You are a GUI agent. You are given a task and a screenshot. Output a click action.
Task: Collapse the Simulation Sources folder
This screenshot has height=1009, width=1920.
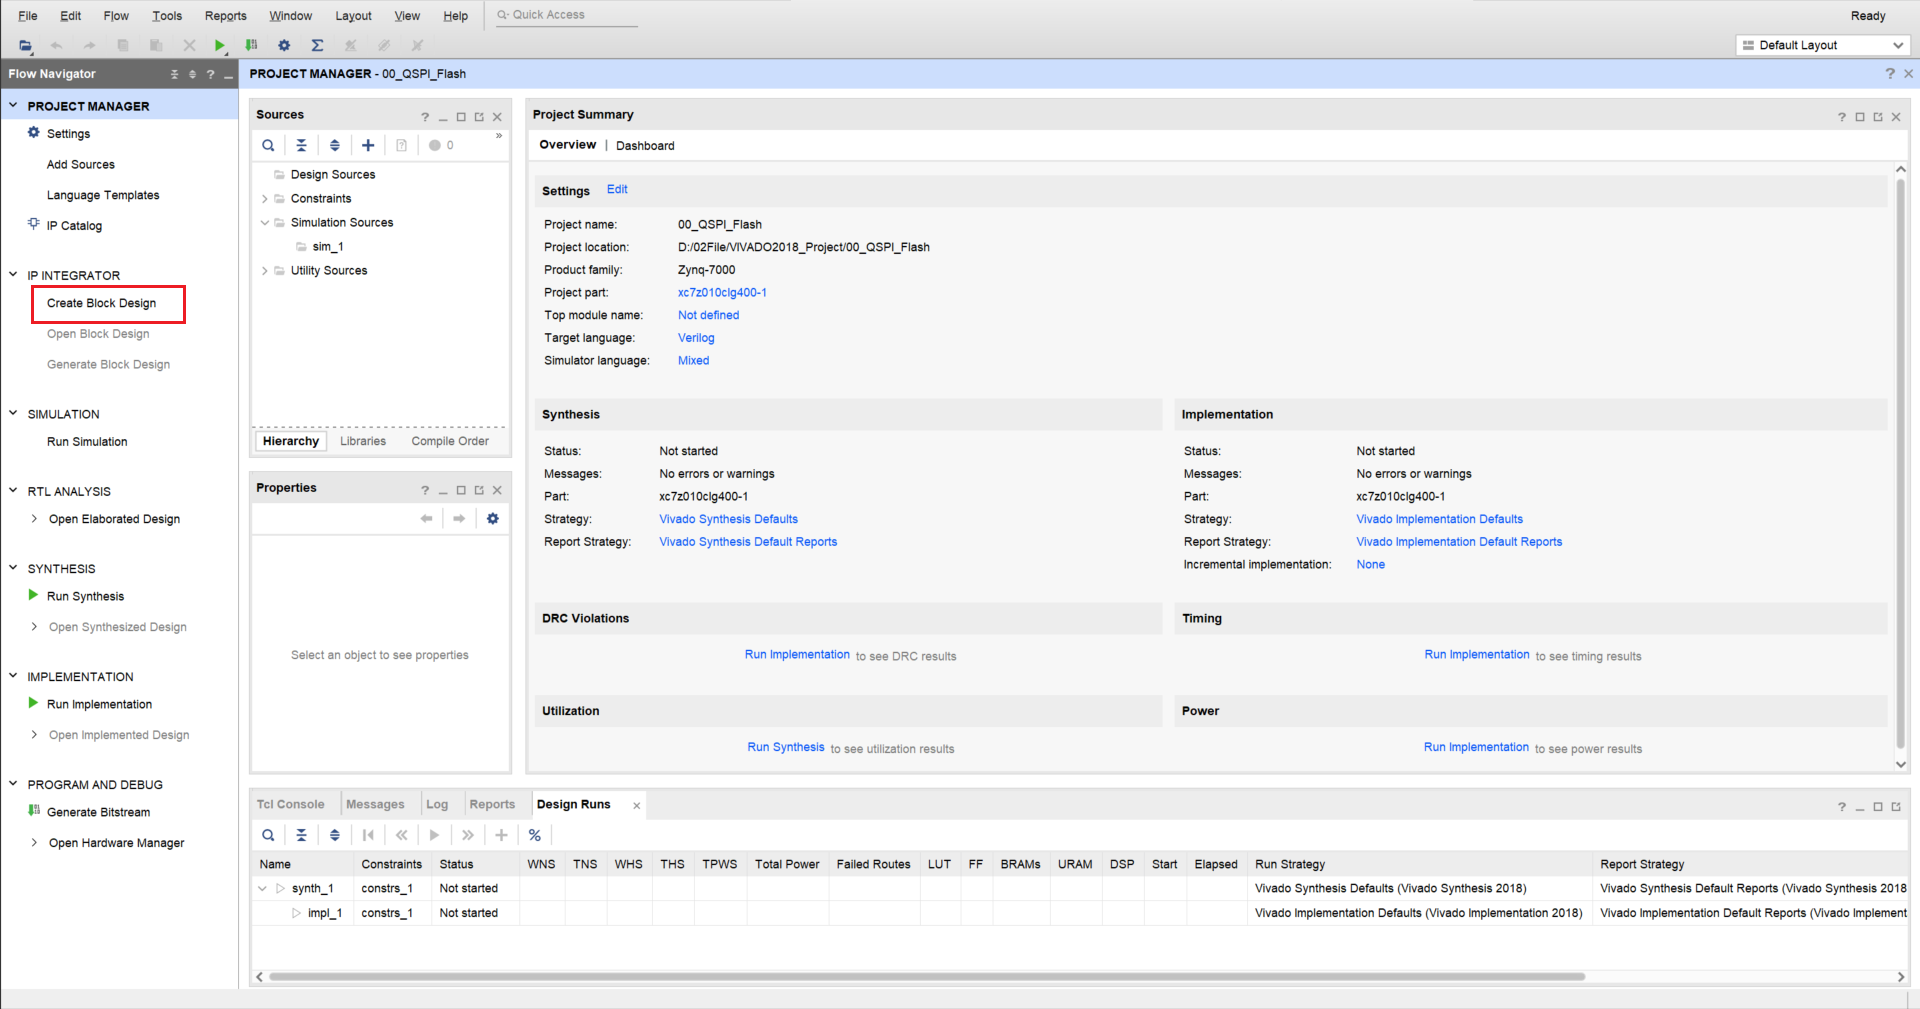coord(264,223)
